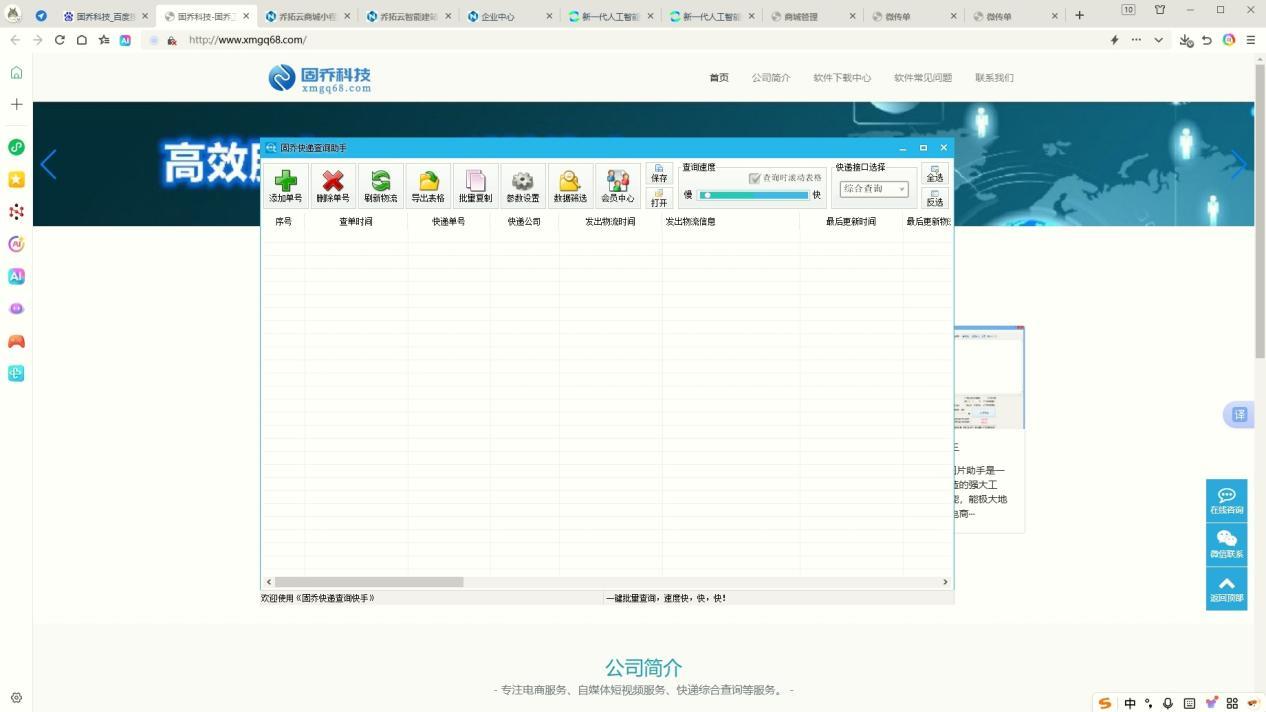The image size is (1266, 712).
Task: Click 返回顶部 in the floating sidebar
Action: [1227, 586]
